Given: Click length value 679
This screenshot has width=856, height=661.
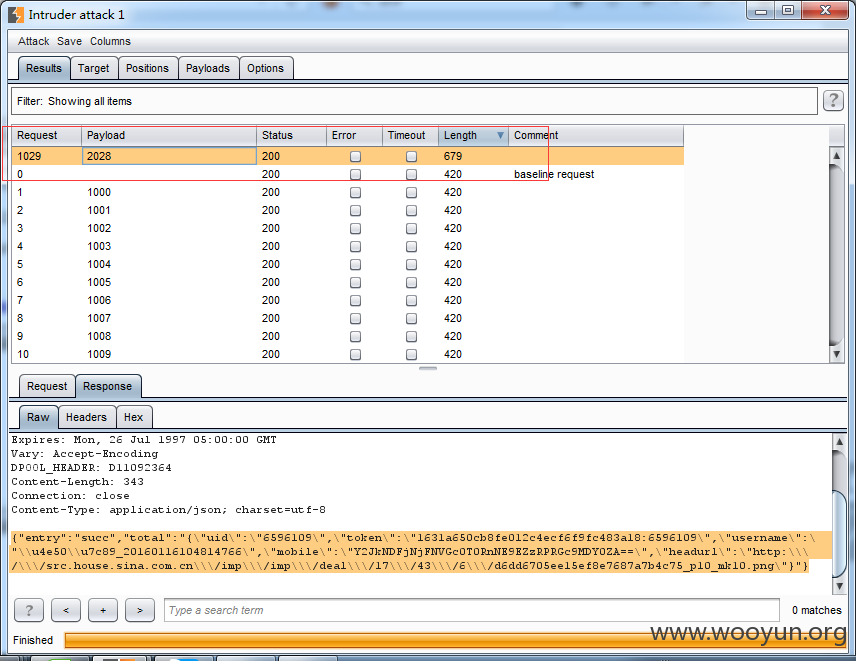Looking at the screenshot, I should coord(453,156).
